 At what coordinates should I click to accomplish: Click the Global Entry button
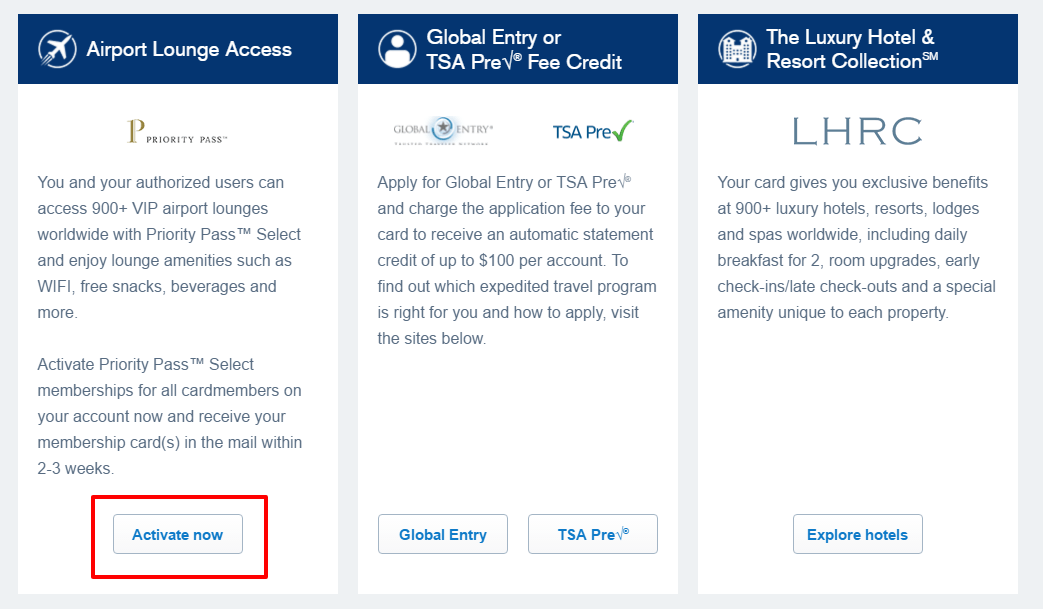443,534
